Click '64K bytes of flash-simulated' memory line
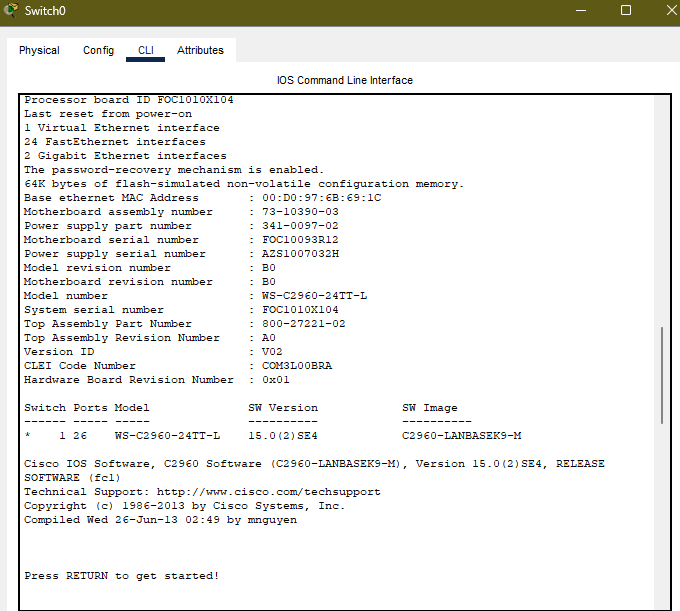This screenshot has height=611, width=680. coord(244,184)
